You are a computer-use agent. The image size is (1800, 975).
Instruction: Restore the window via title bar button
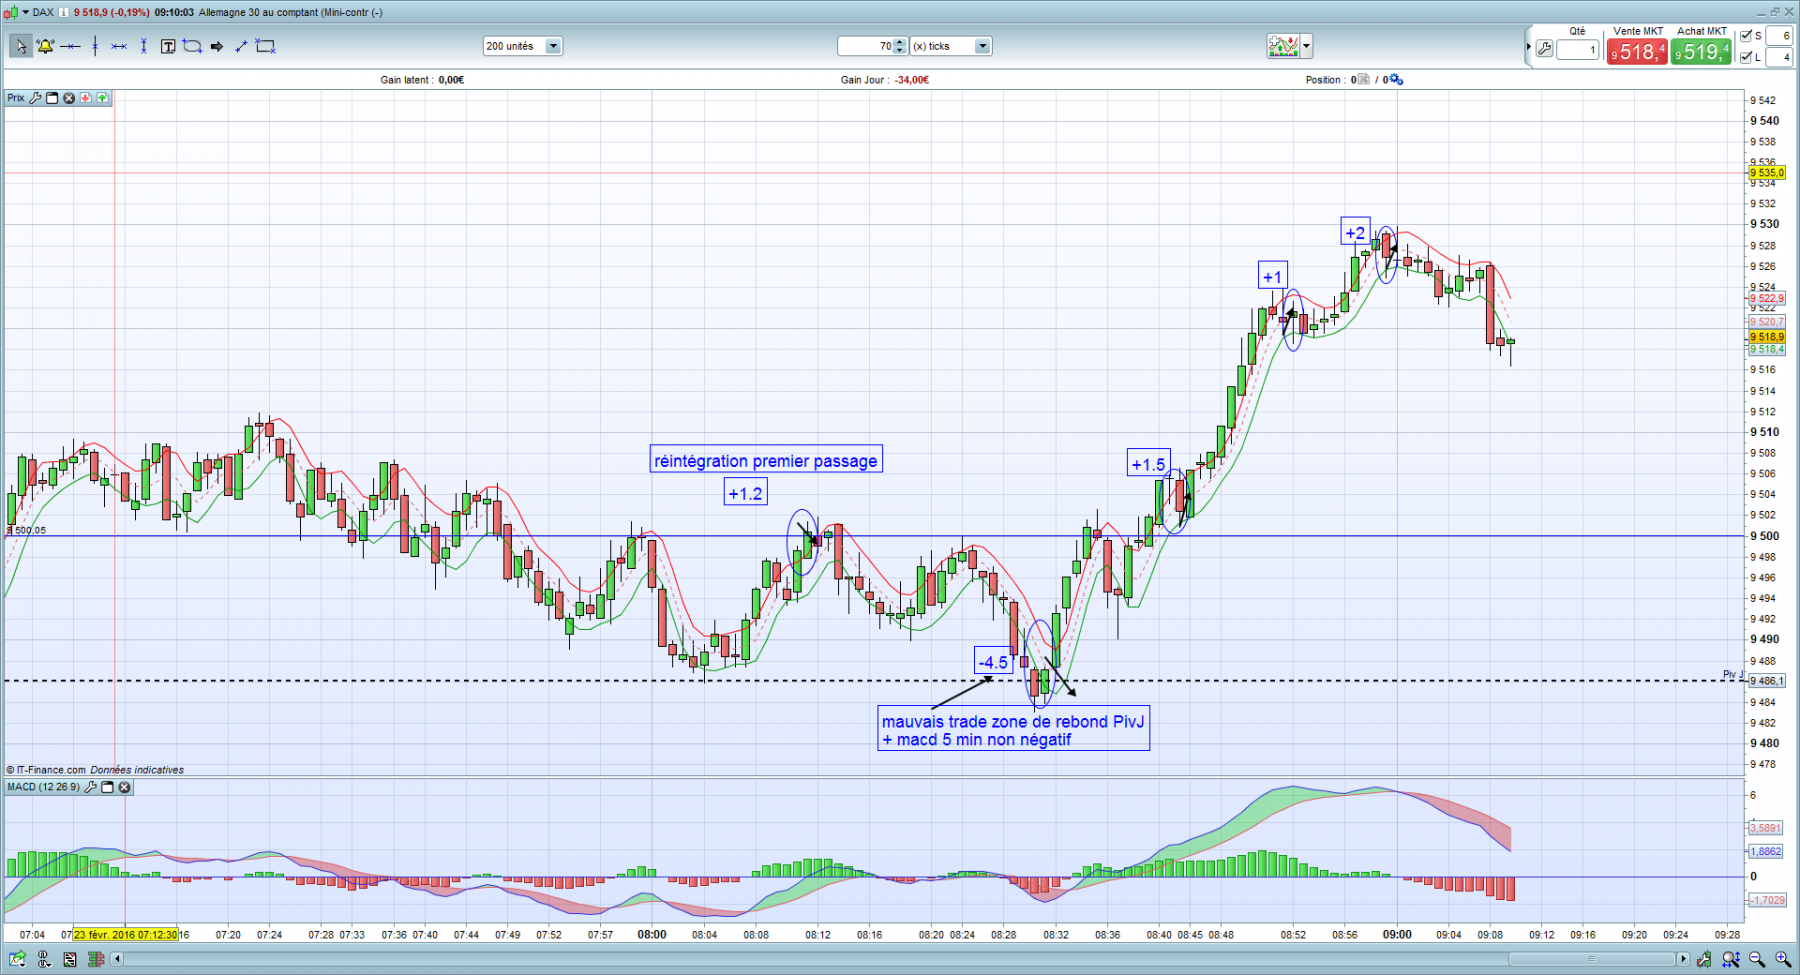pyautogui.click(x=1774, y=12)
